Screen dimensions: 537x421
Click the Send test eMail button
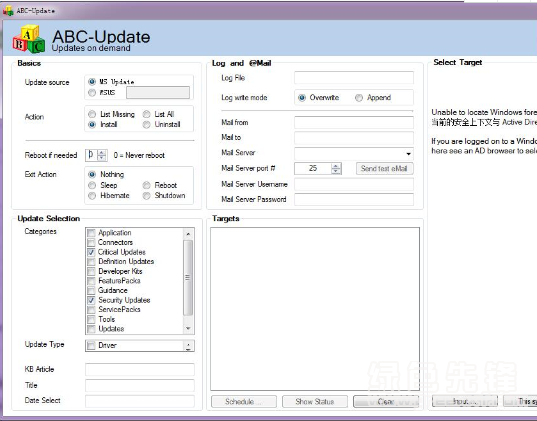[x=384, y=168]
